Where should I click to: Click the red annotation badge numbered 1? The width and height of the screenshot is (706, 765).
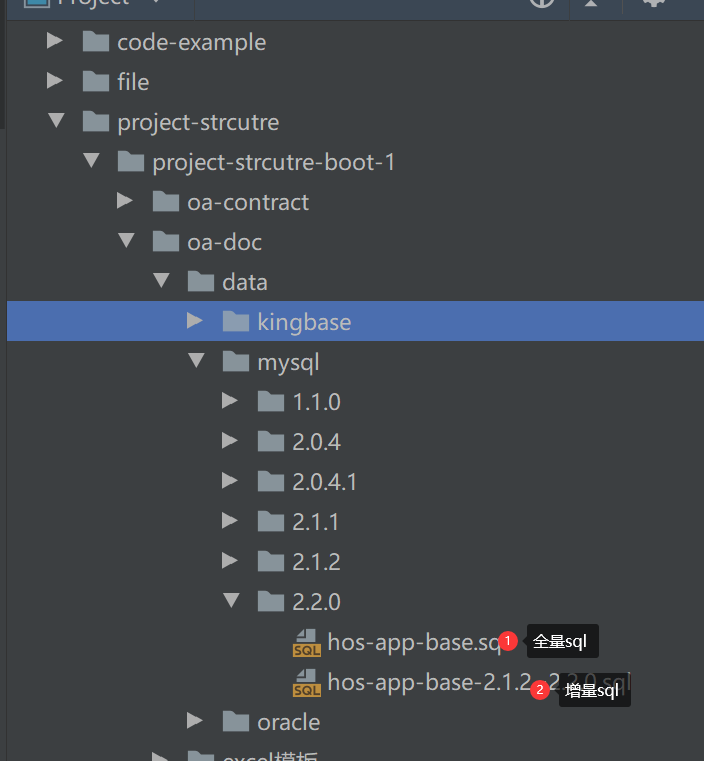pyautogui.click(x=508, y=641)
